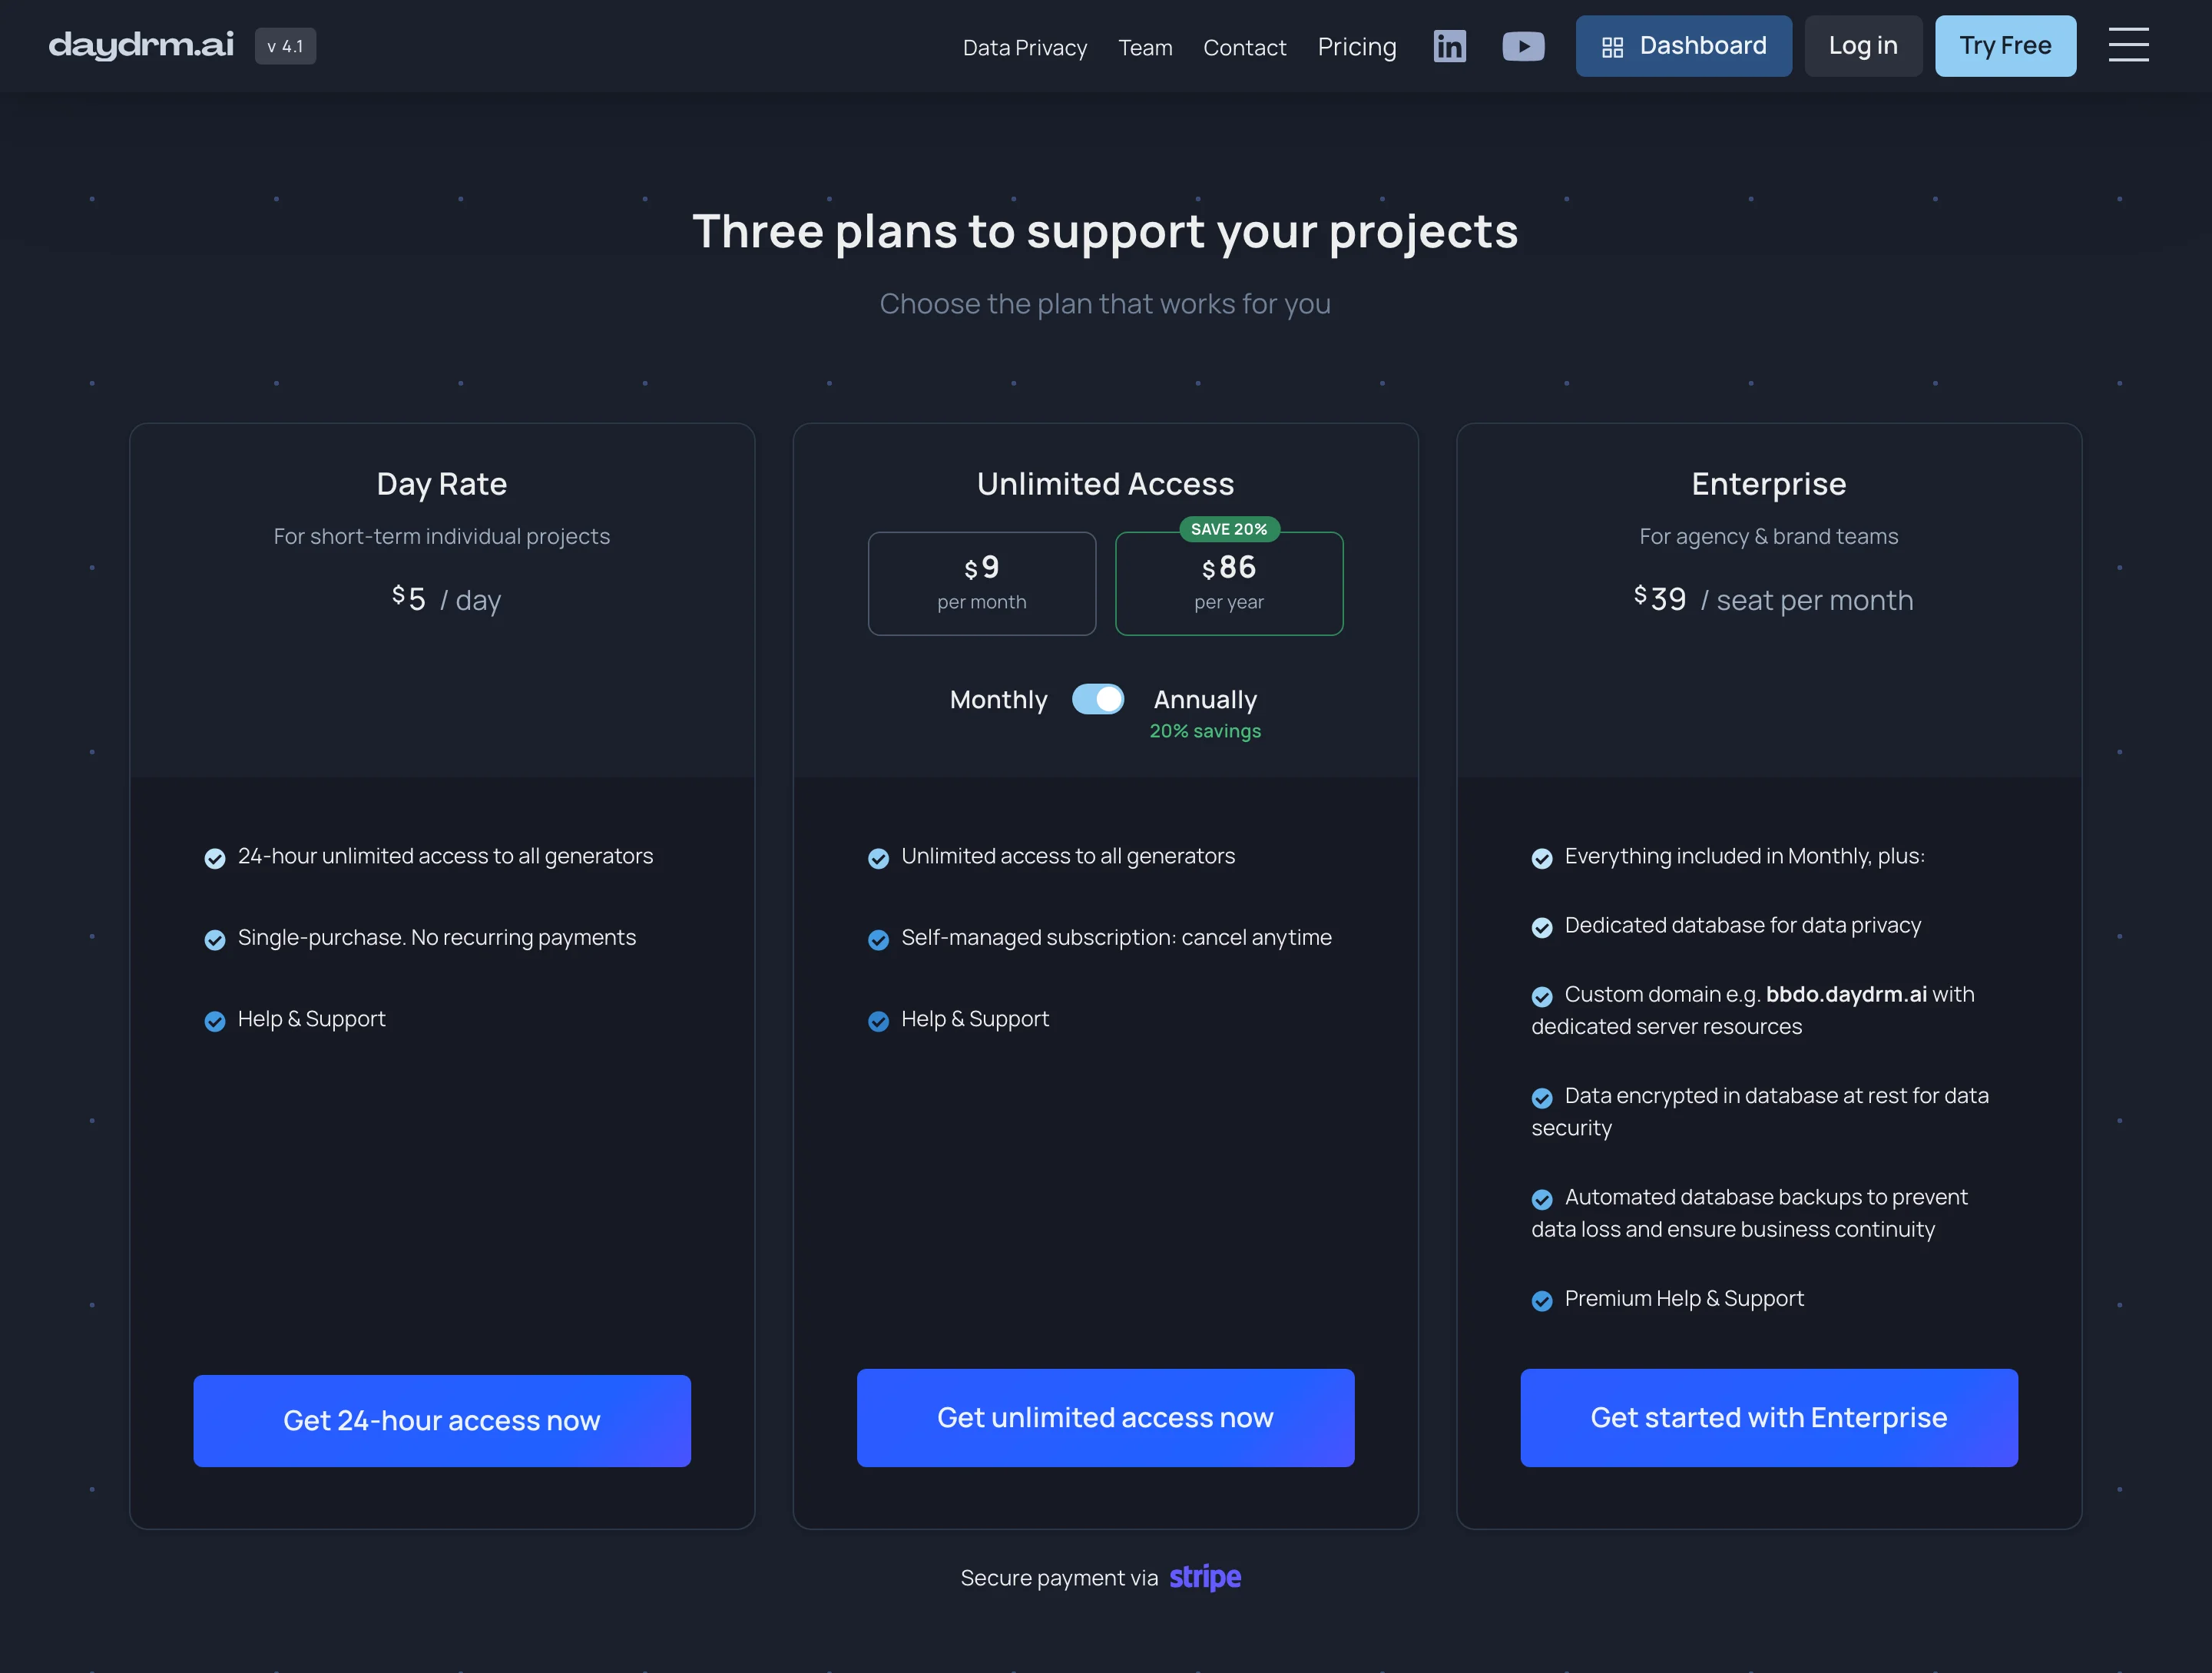Click the v 4.1 version badge

coord(285,46)
